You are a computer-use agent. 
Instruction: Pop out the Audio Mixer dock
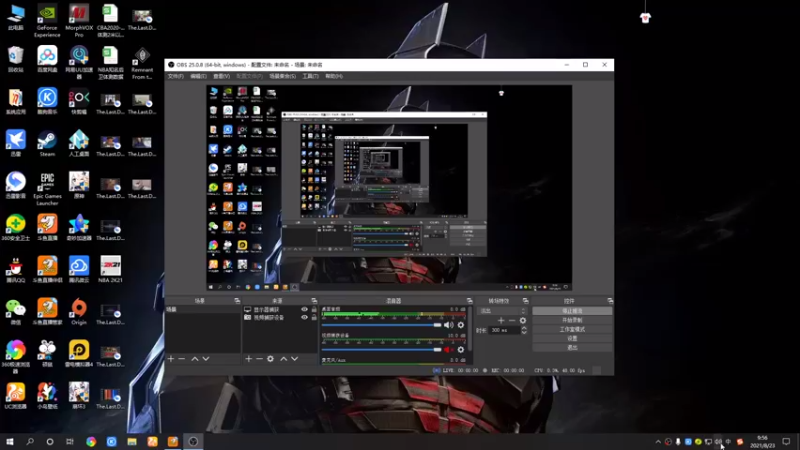click(x=469, y=301)
